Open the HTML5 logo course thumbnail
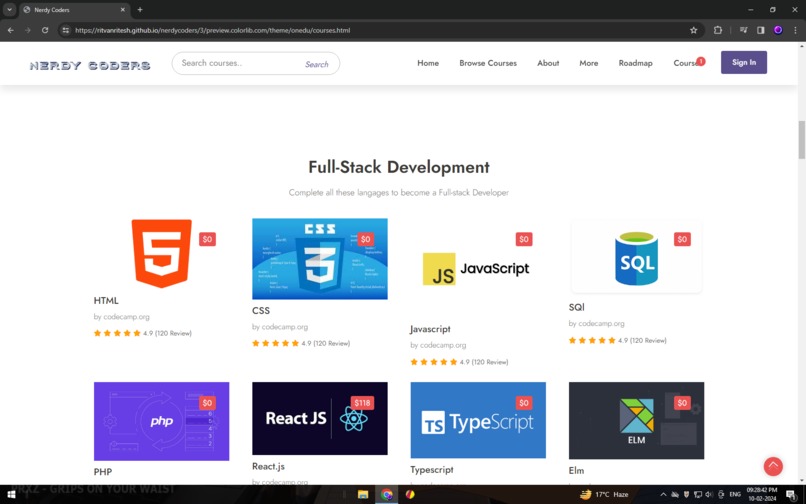The height and width of the screenshot is (504, 806). pos(161,254)
